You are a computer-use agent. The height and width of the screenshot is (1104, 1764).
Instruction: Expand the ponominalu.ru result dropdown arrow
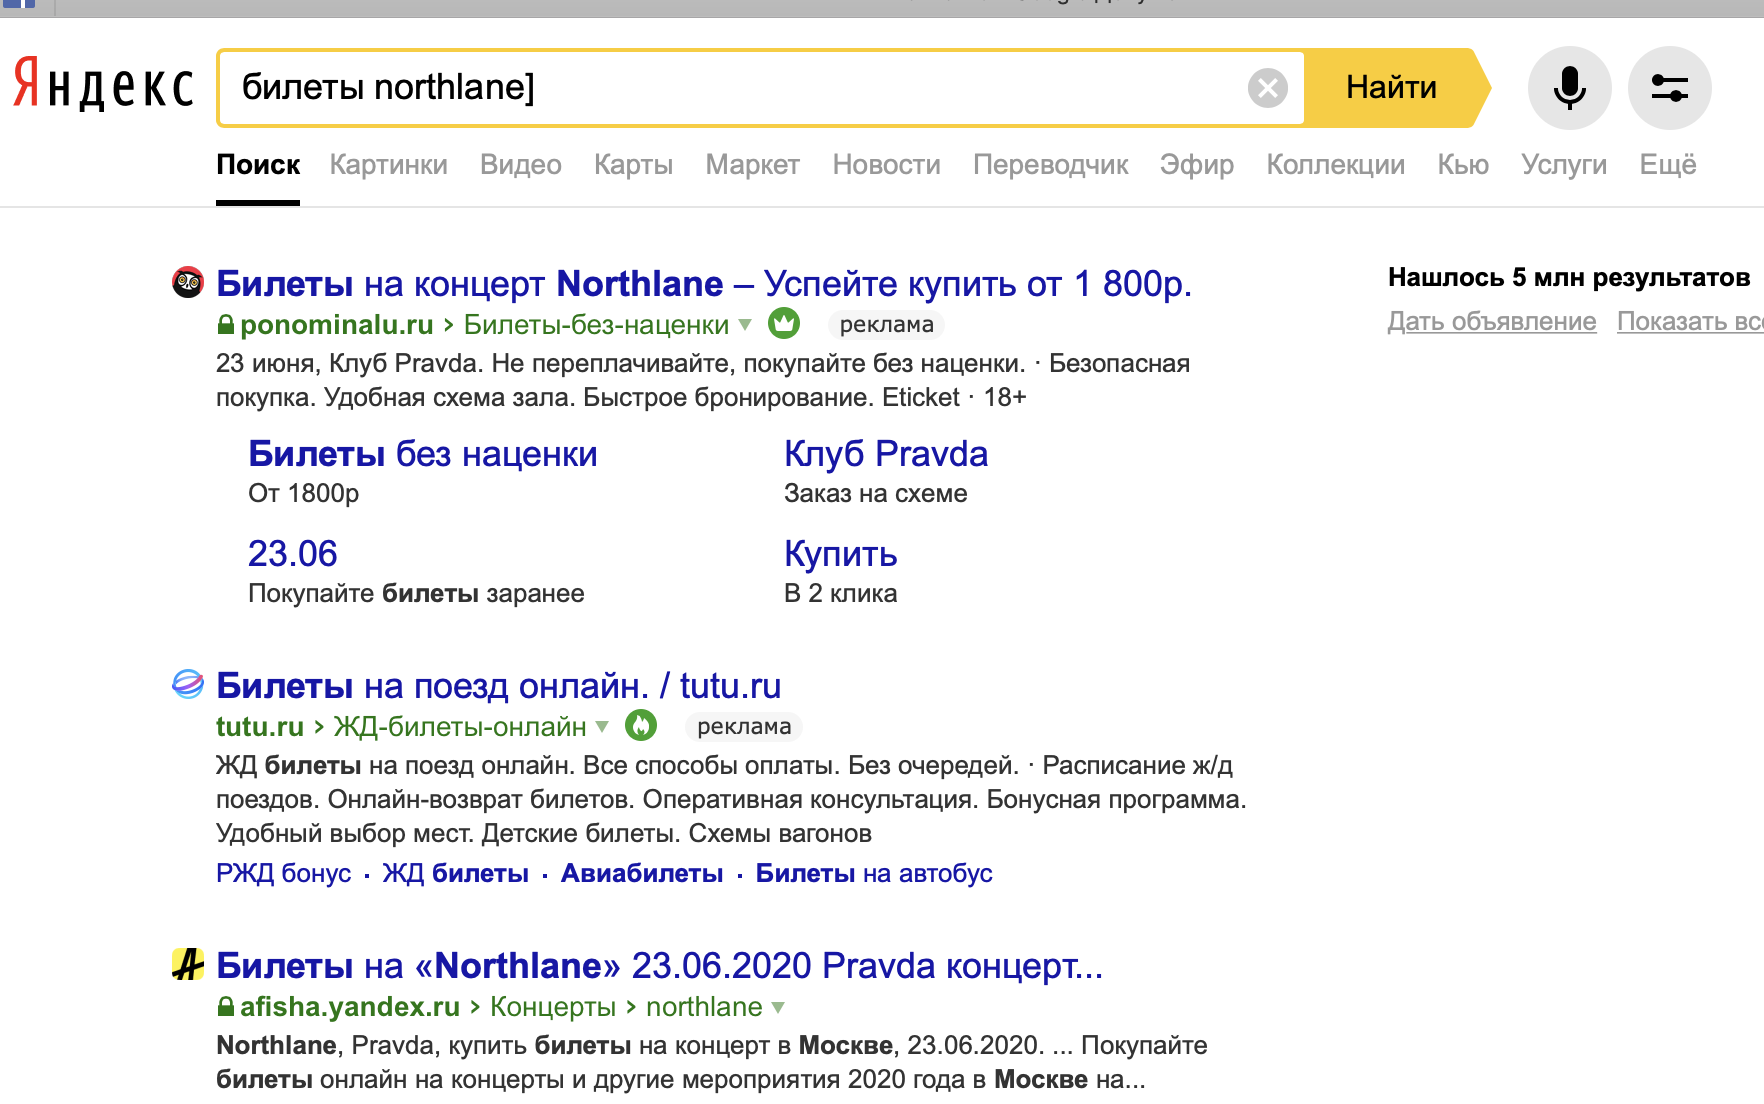[745, 325]
